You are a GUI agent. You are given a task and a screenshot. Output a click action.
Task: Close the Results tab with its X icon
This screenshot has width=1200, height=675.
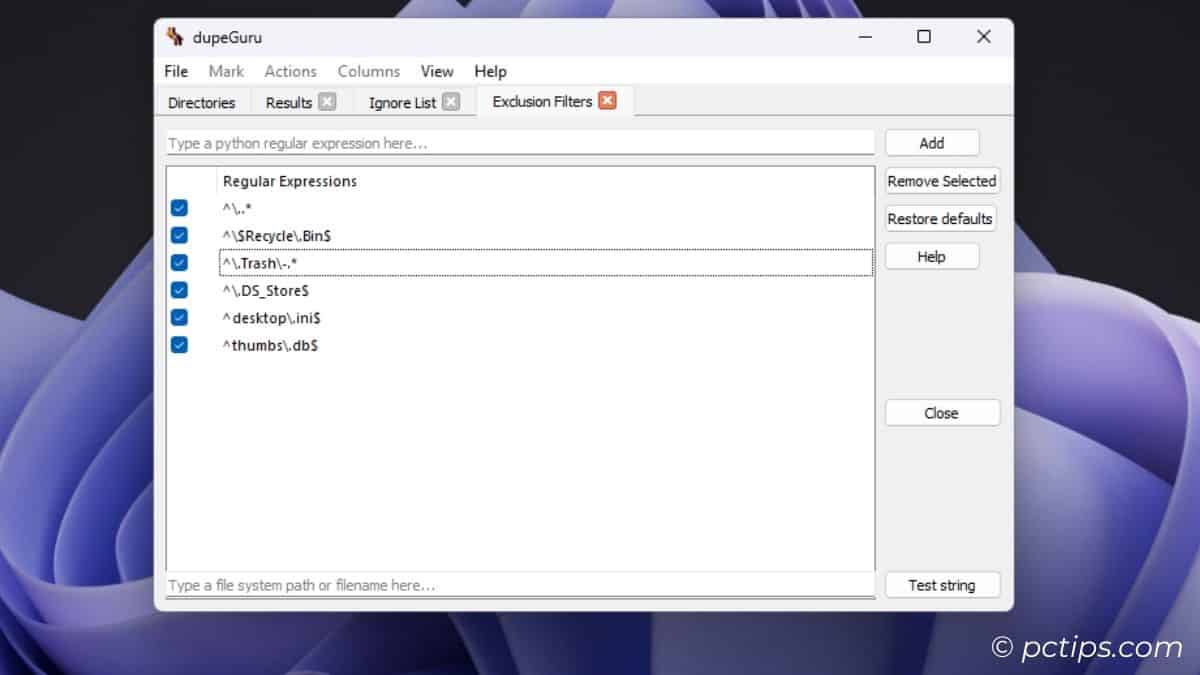[327, 102]
